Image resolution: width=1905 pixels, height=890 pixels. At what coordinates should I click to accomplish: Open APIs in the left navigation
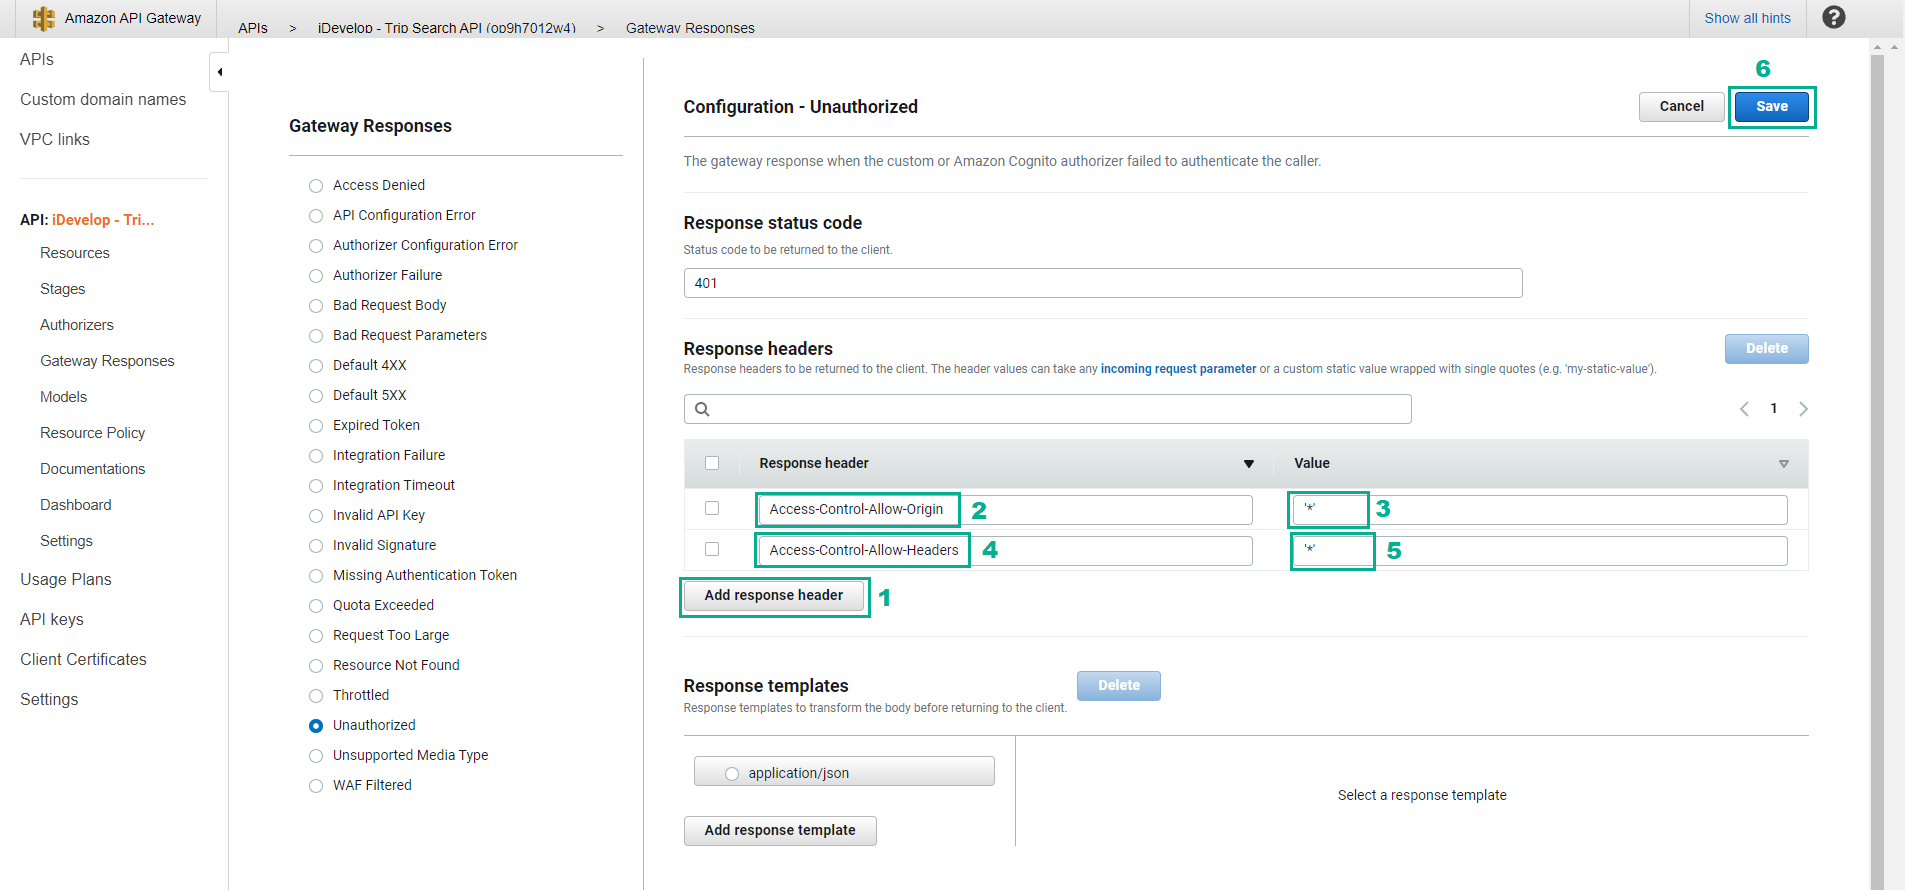pos(37,59)
